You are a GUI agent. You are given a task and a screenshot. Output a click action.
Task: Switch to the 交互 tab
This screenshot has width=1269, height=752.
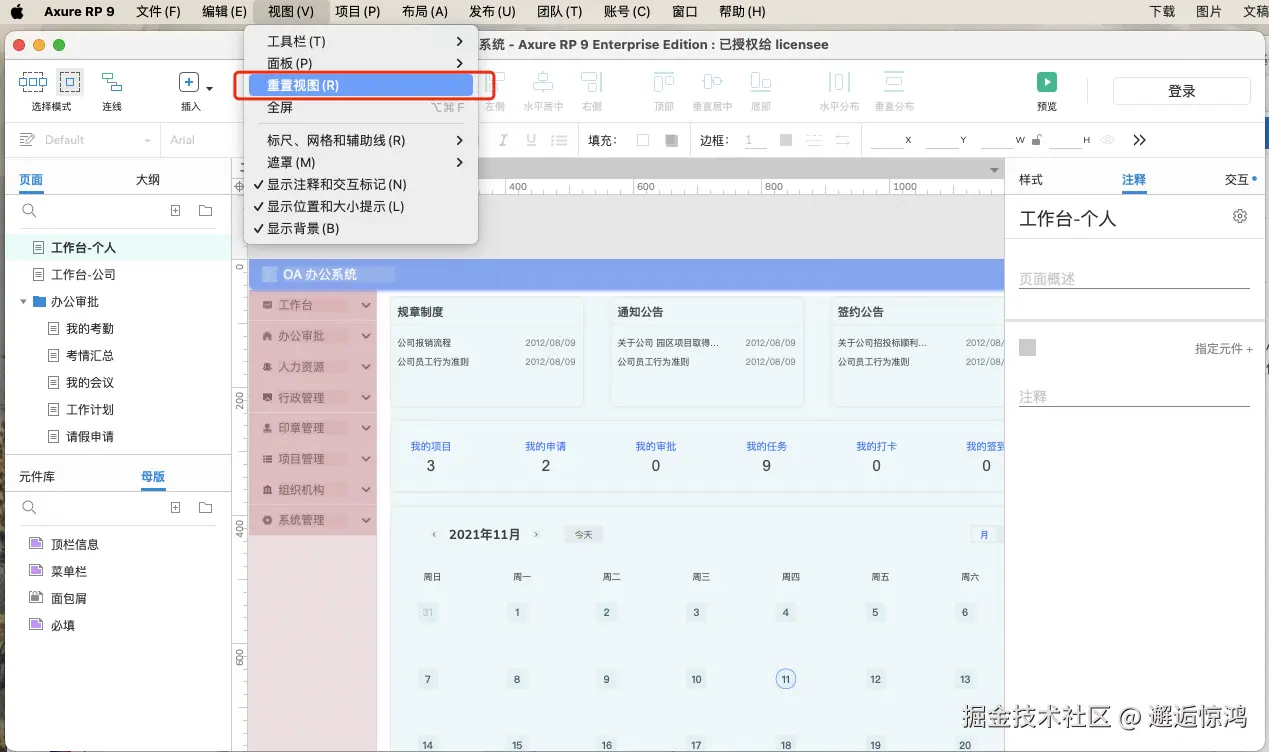(1237, 180)
